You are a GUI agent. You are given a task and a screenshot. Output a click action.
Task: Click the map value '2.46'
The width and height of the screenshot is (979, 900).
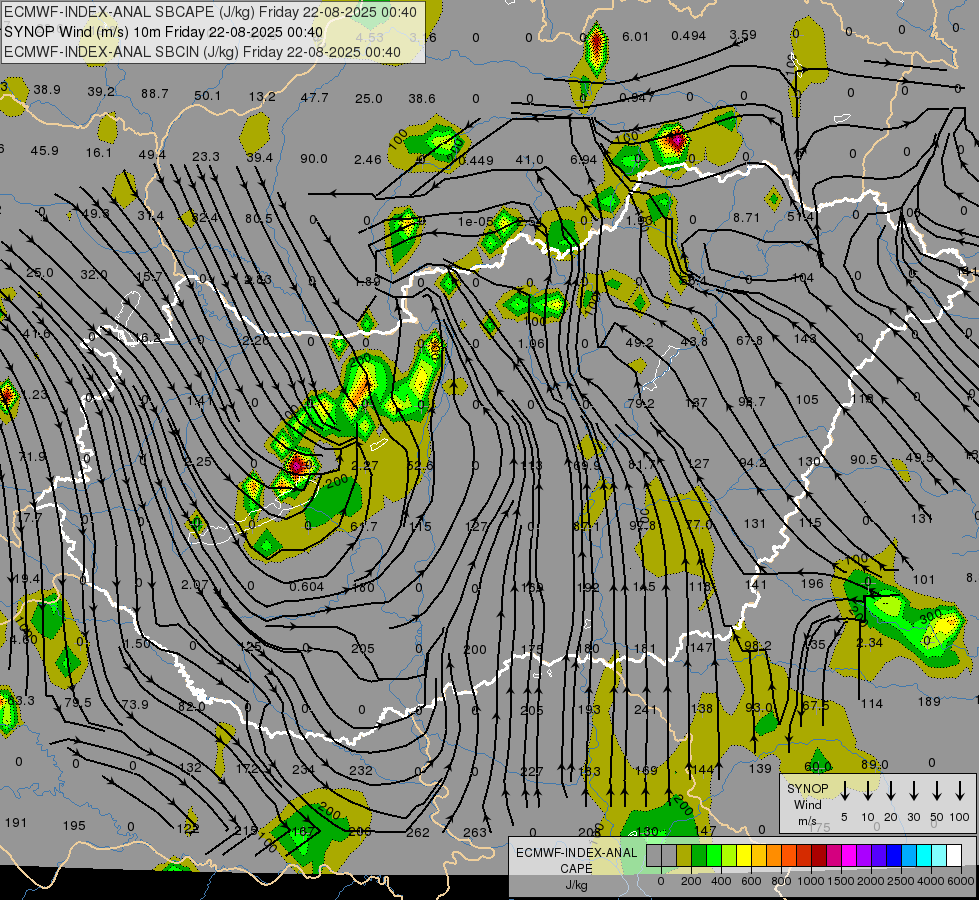pos(368,160)
